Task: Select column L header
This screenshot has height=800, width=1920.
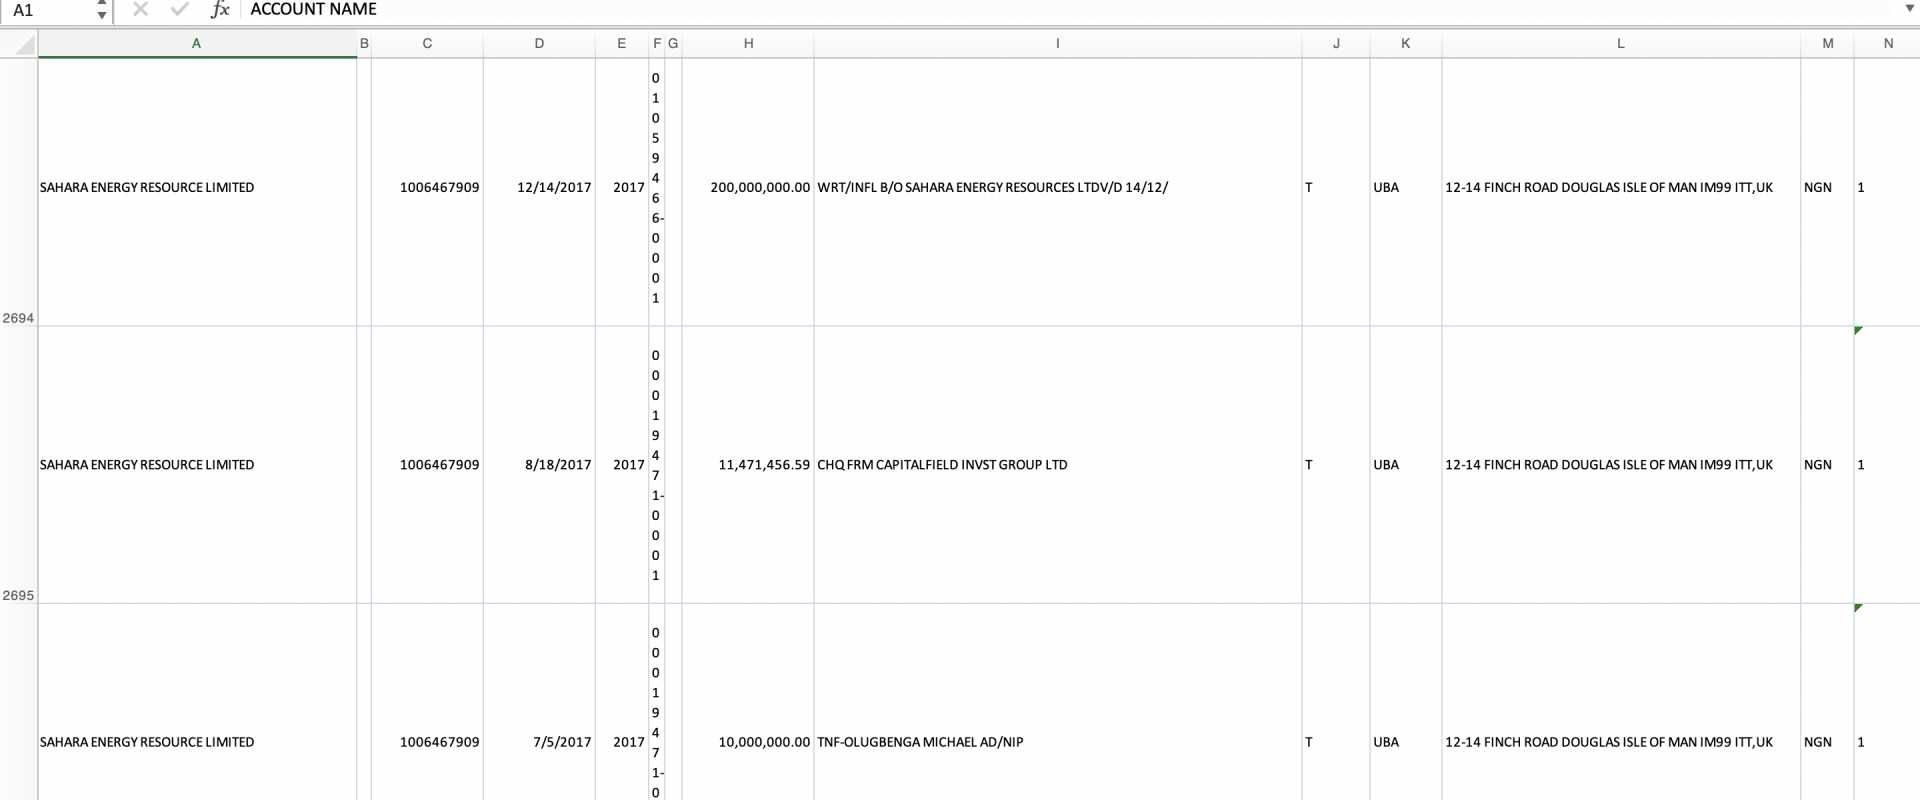Action: (x=1621, y=44)
